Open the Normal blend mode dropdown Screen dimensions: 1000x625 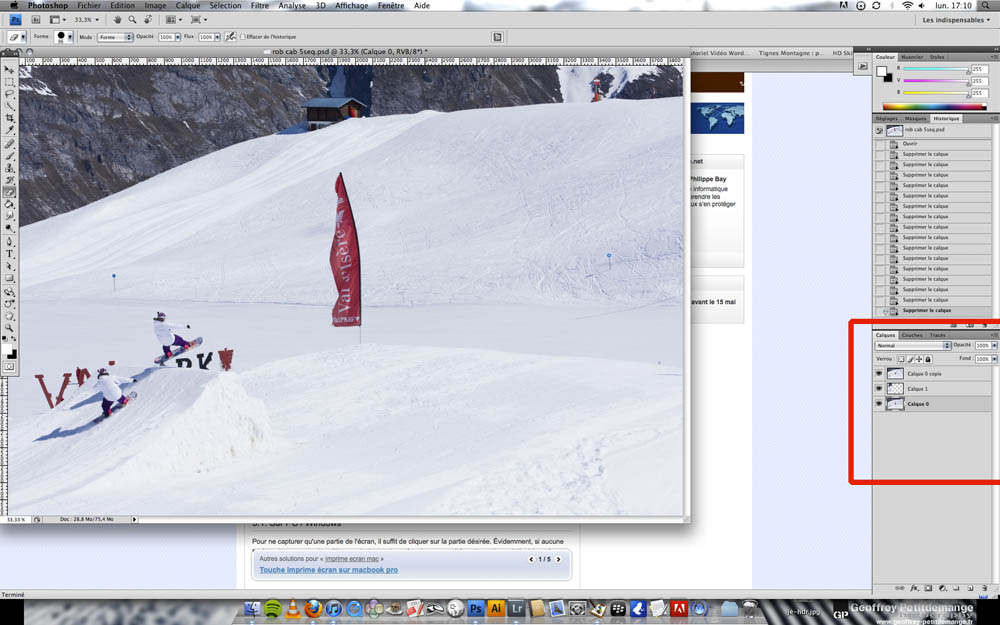coord(913,346)
